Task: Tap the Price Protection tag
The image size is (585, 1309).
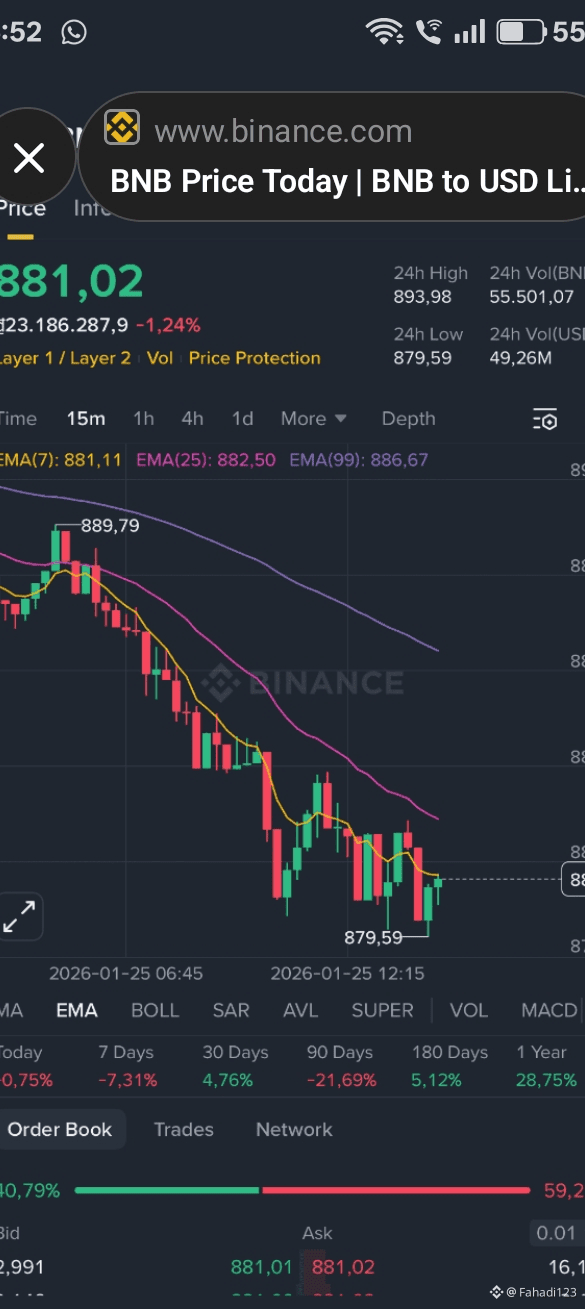Action: click(x=255, y=358)
